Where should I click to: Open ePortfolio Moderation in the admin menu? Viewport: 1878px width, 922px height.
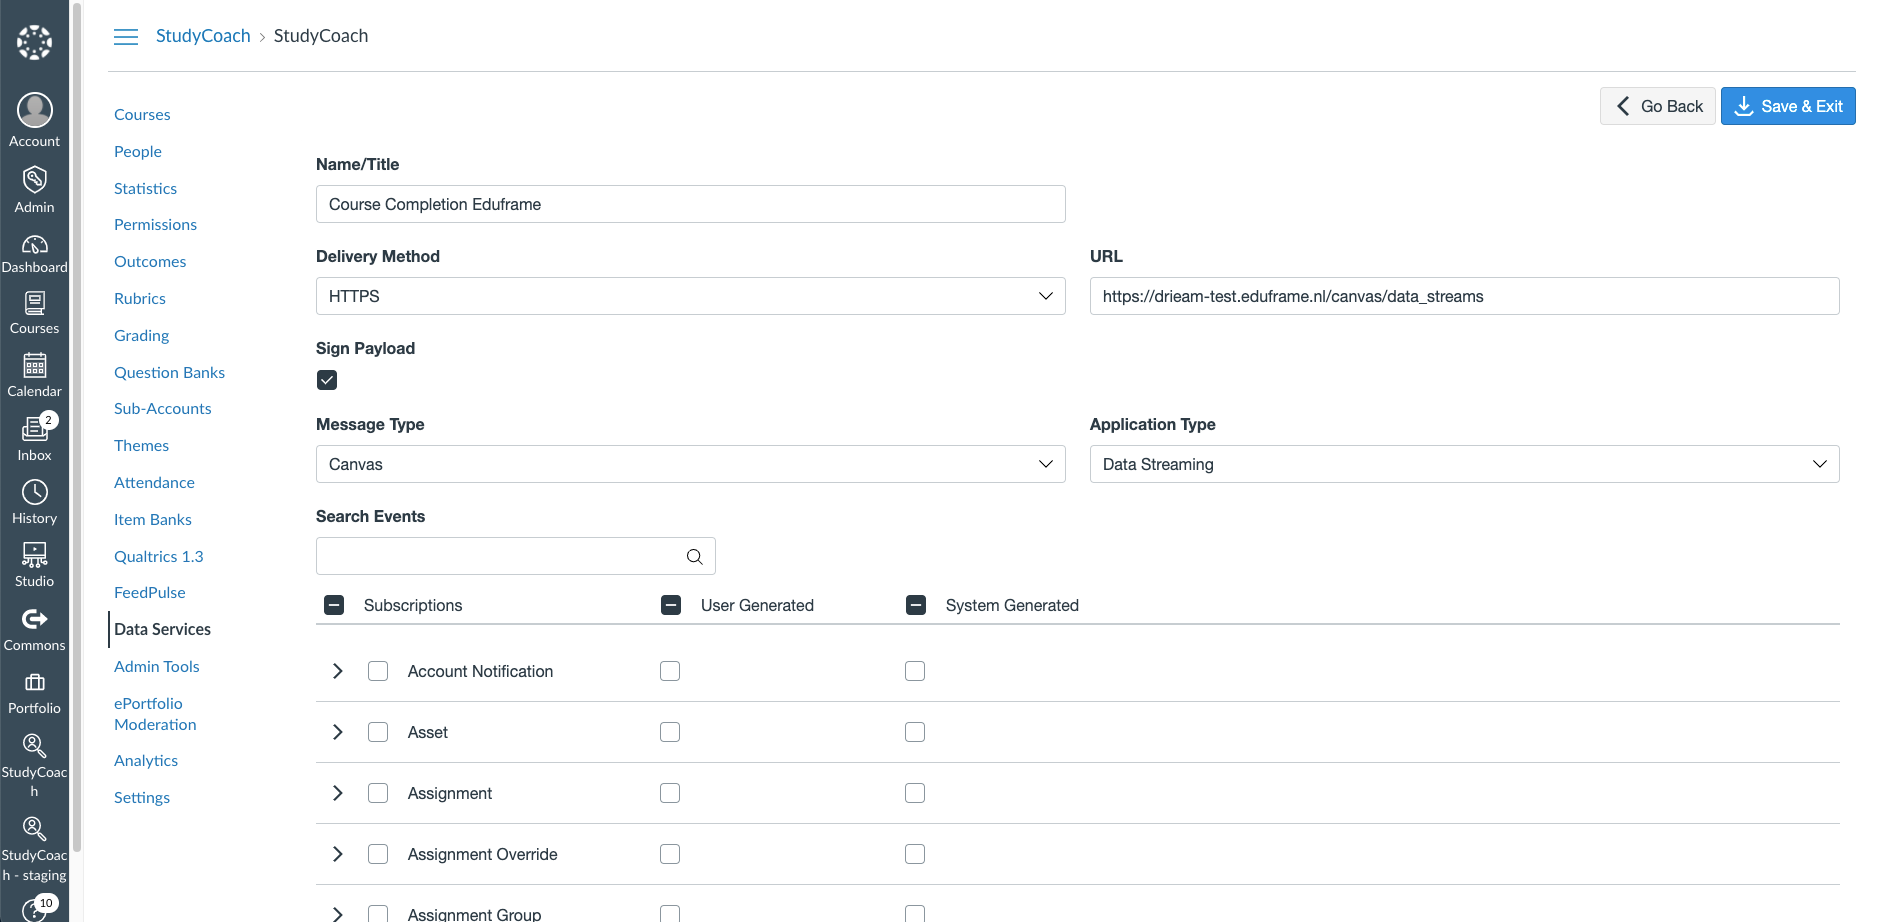tap(155, 714)
